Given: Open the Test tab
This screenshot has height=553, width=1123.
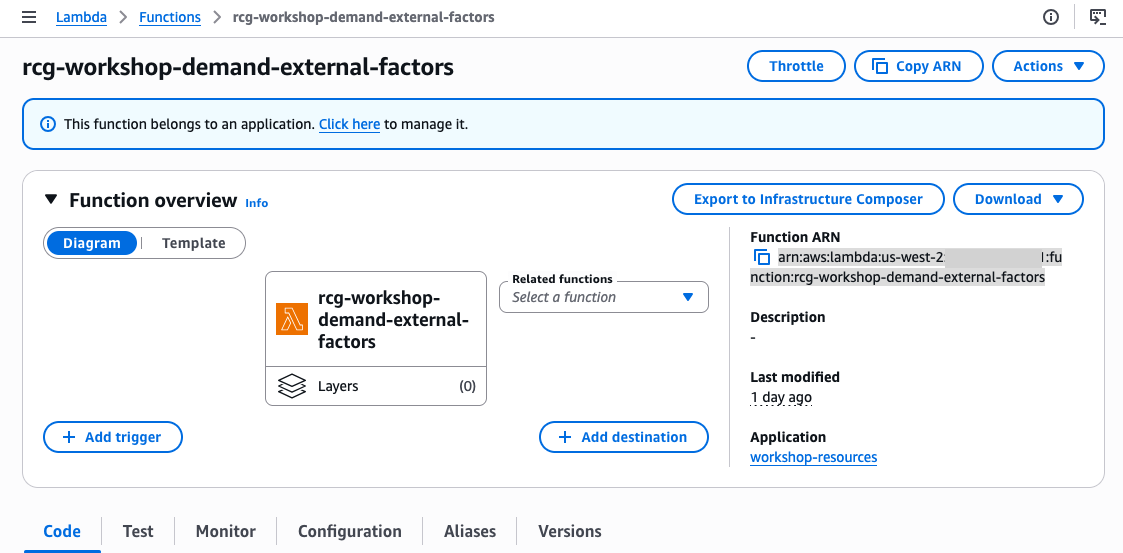Looking at the screenshot, I should pyautogui.click(x=138, y=532).
